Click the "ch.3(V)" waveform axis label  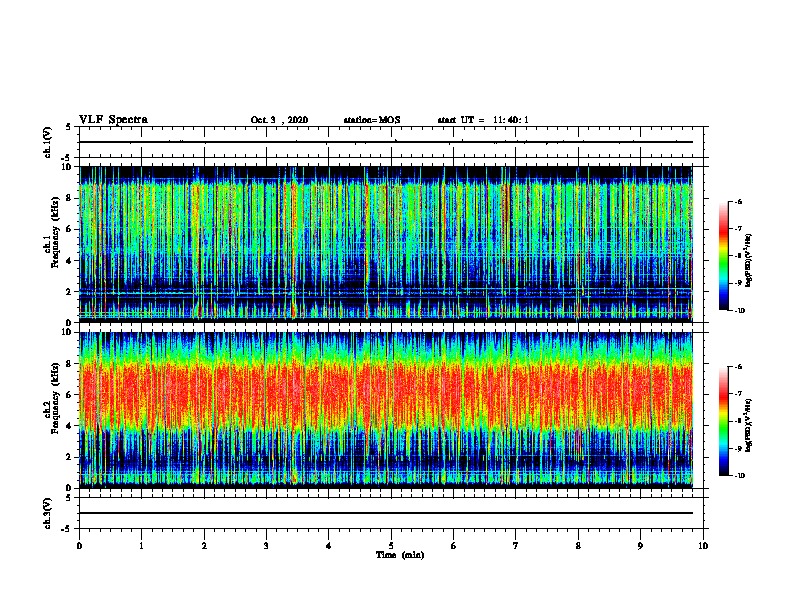[48, 513]
